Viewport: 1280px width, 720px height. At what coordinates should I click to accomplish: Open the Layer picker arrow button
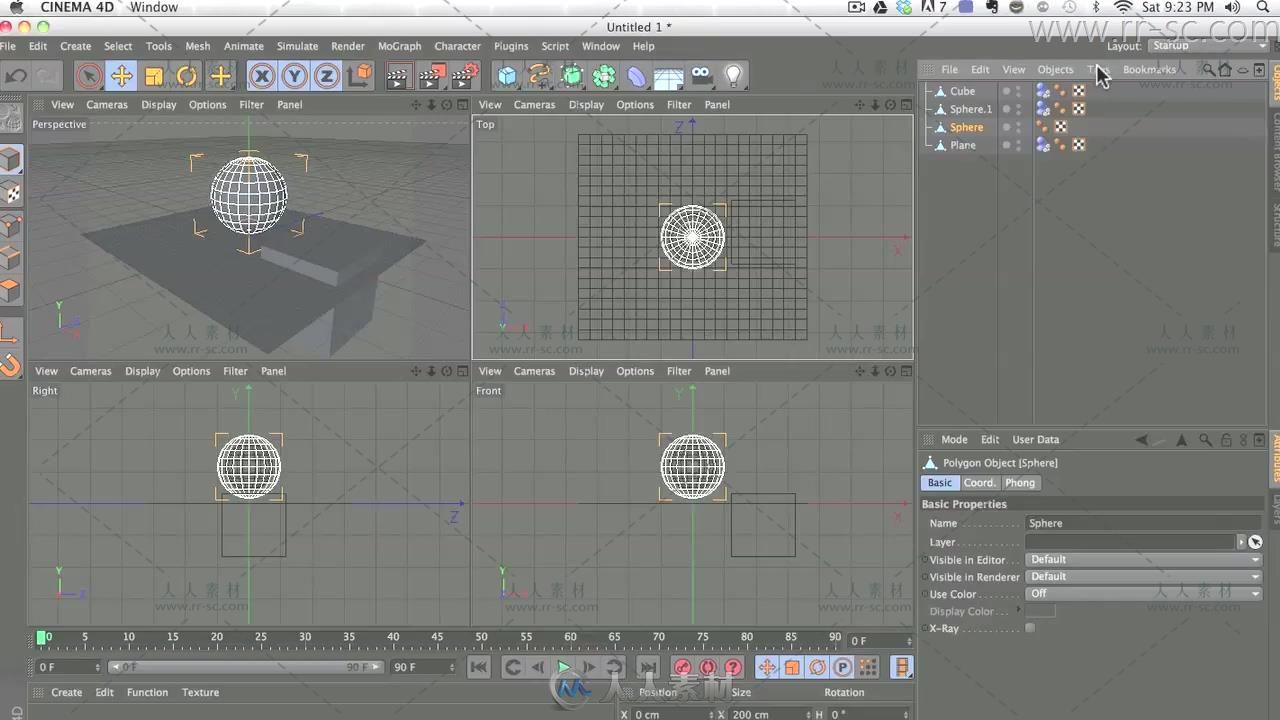pos(1242,542)
